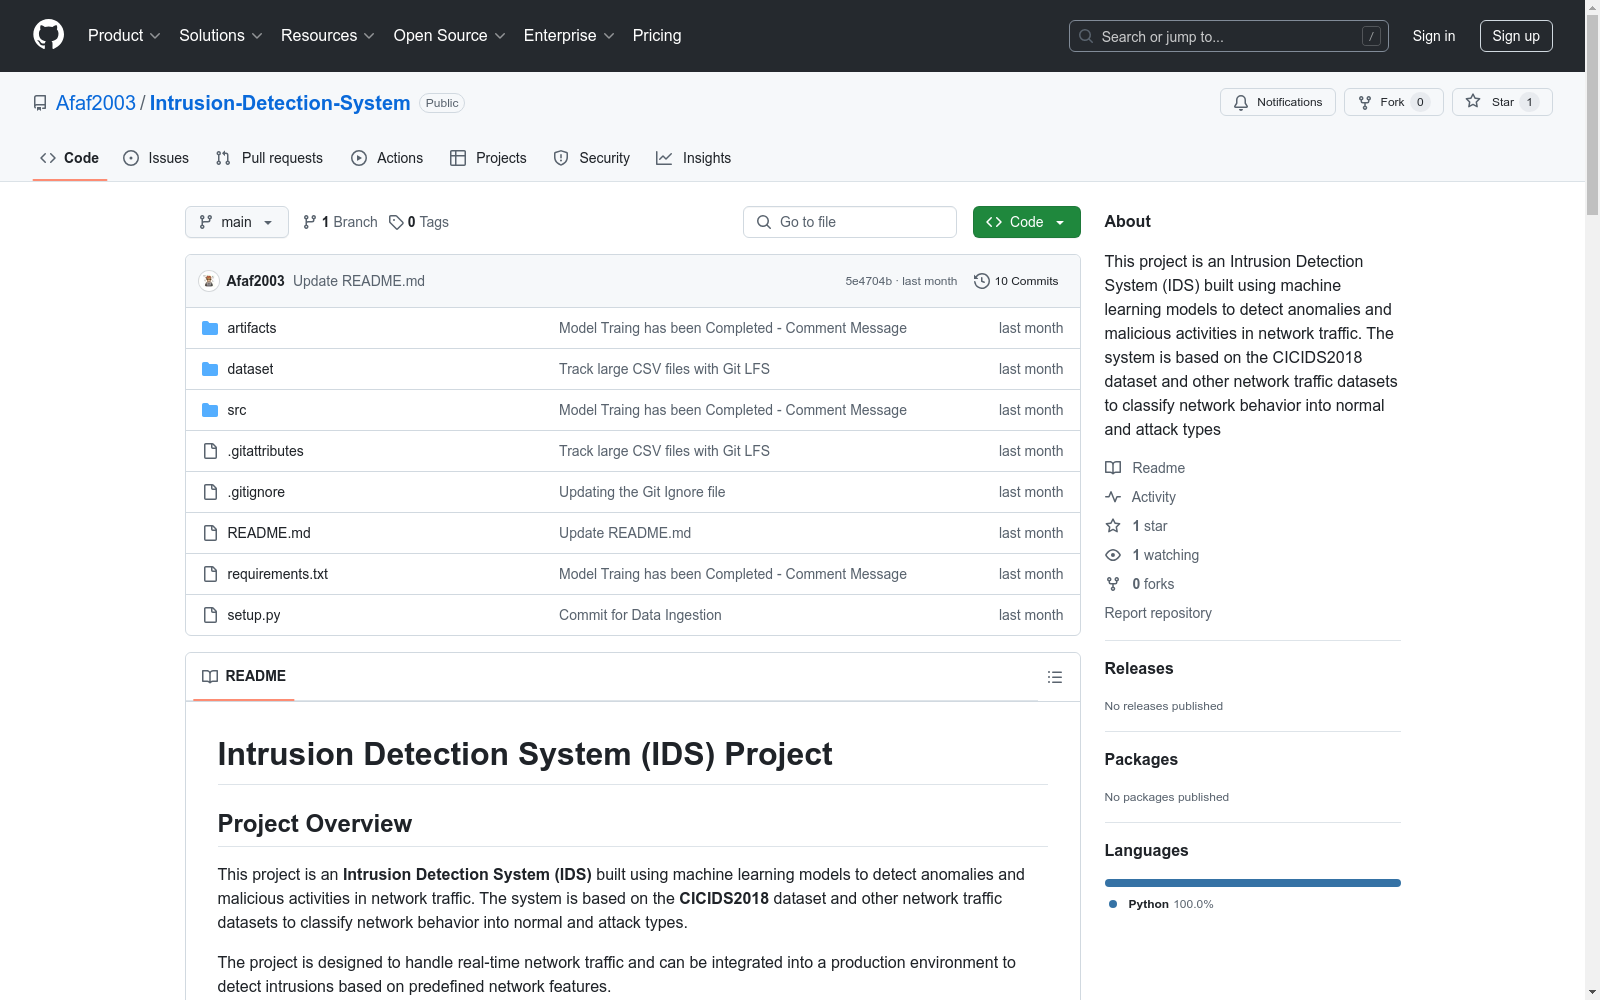The image size is (1600, 1000).
Task: Expand the Open Source menu
Action: [x=450, y=35]
